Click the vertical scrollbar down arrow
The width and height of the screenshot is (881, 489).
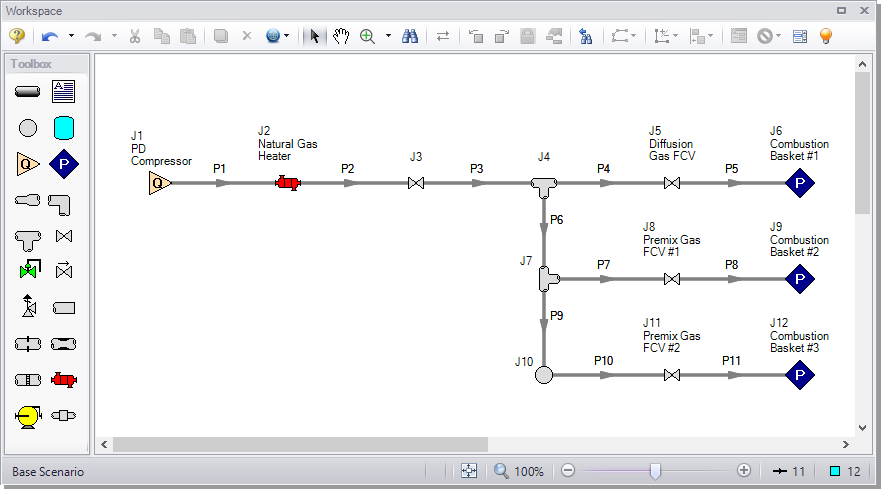pos(862,428)
